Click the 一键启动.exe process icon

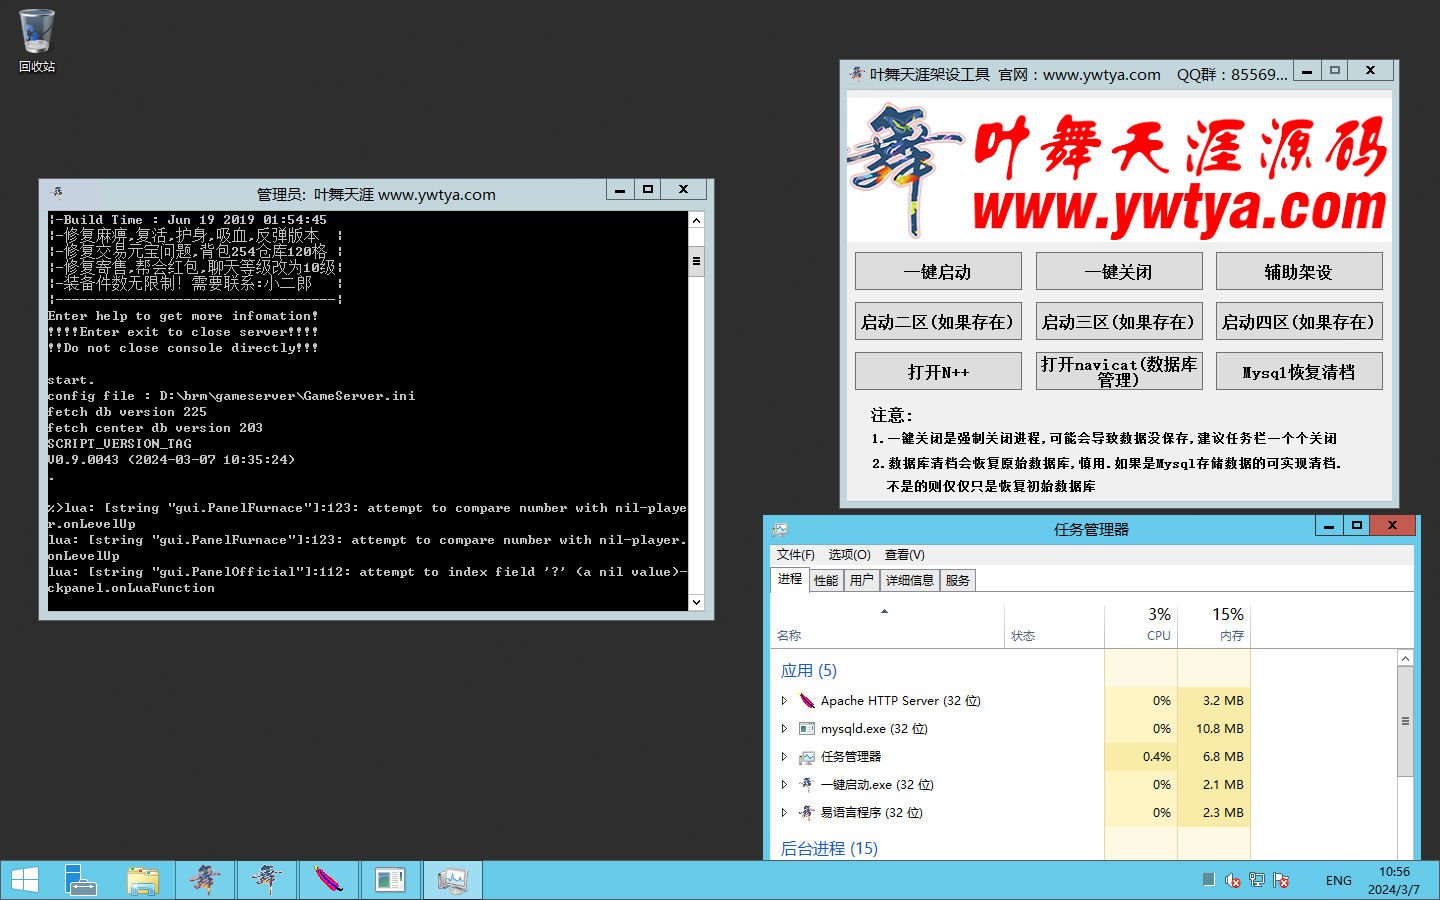[807, 784]
